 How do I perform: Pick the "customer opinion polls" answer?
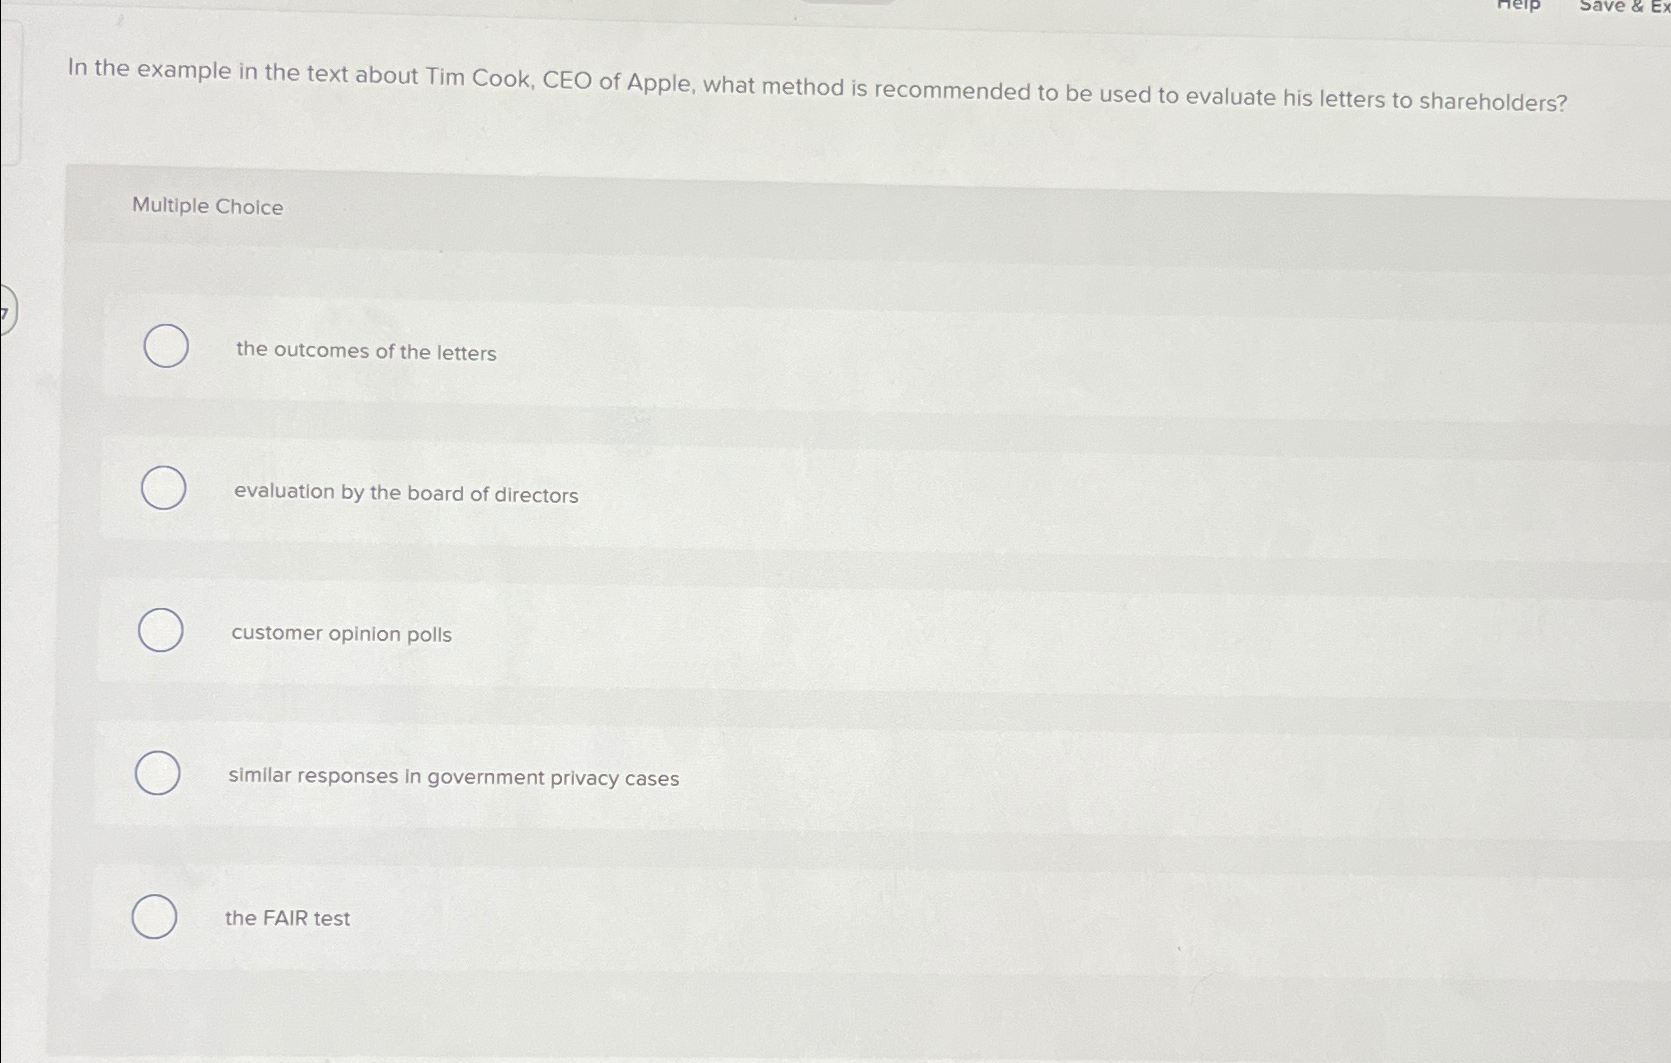(x=161, y=631)
